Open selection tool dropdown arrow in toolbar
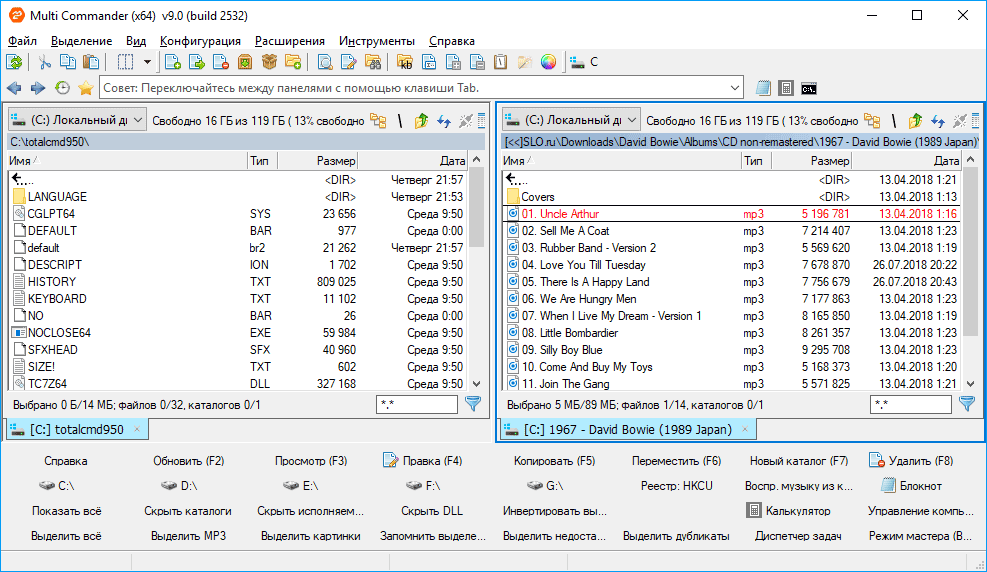987x572 pixels. click(147, 62)
